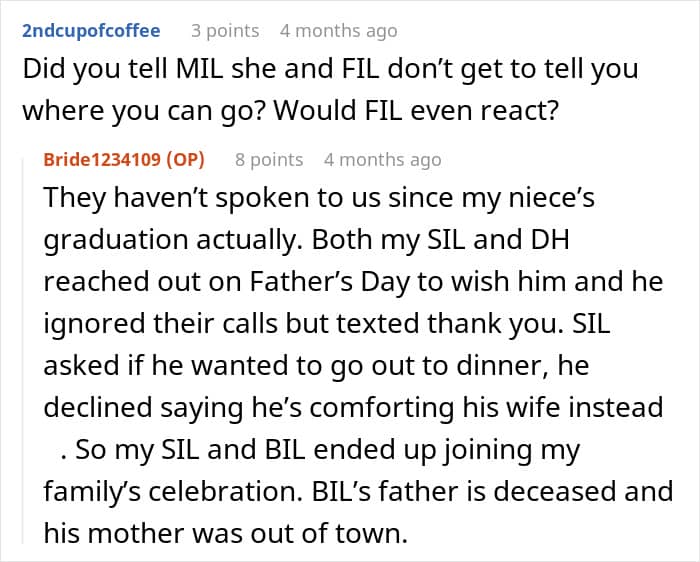Open the Bride1234109 (OP) profile
The width and height of the screenshot is (700, 562).
coord(105,160)
